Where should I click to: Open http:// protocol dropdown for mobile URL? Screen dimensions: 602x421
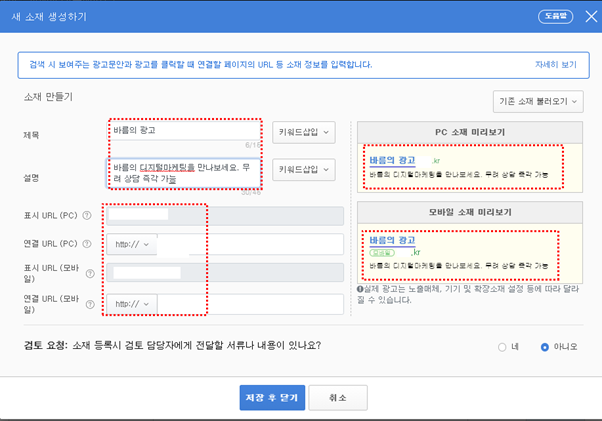point(132,304)
